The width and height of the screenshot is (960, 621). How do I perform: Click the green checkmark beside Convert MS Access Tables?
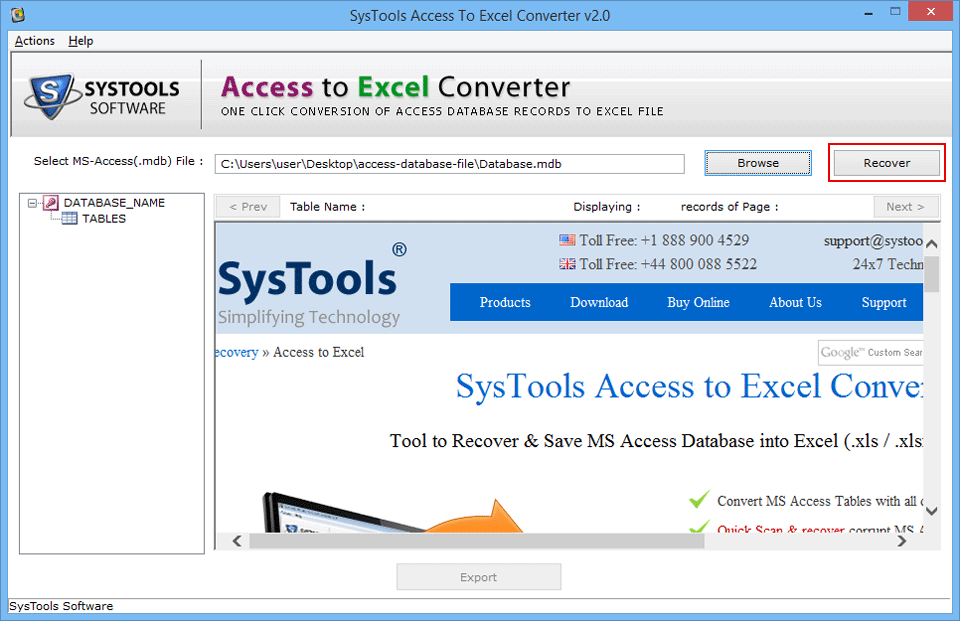coord(699,500)
